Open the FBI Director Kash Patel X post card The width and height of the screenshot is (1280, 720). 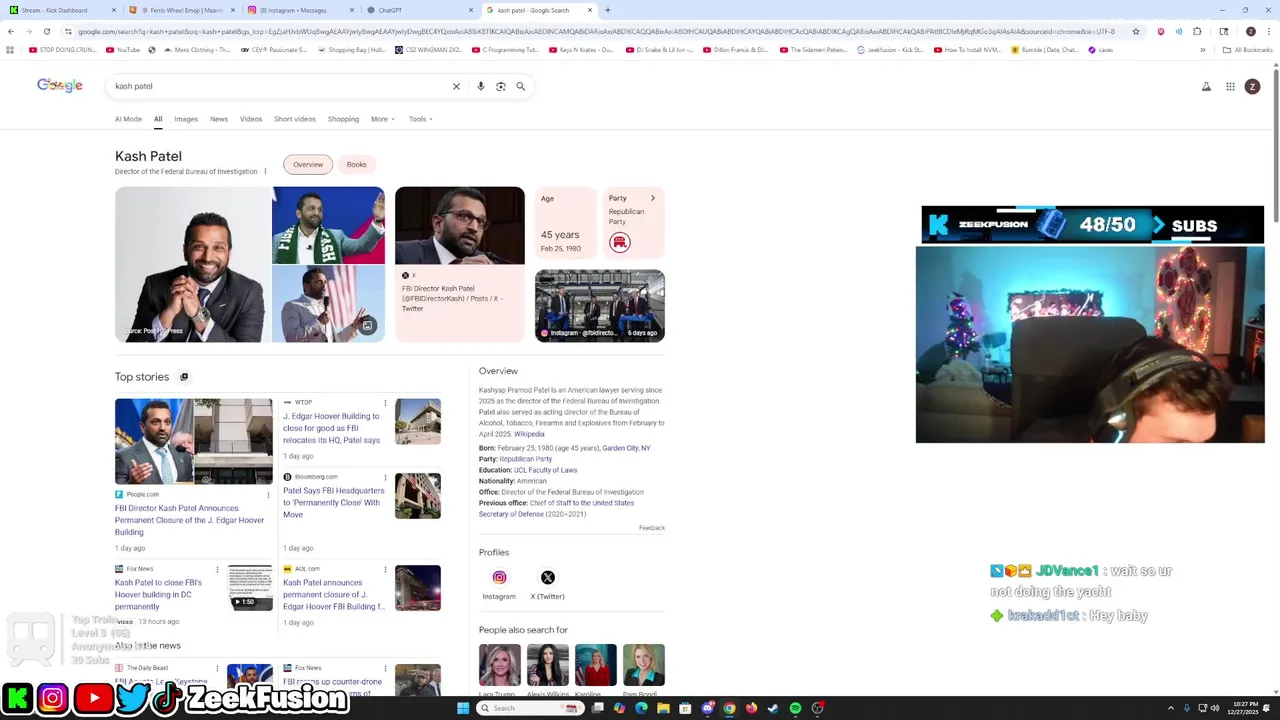coord(460,265)
